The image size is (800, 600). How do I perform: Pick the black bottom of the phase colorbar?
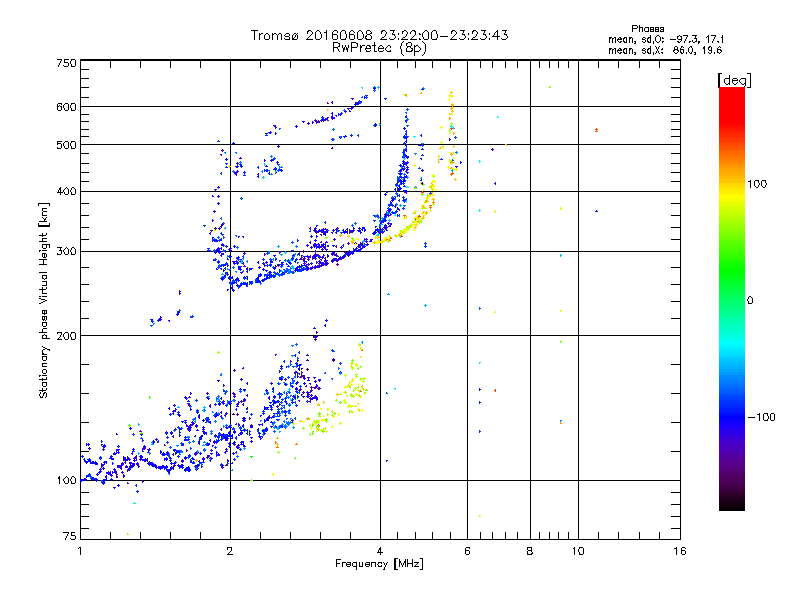tap(732, 503)
